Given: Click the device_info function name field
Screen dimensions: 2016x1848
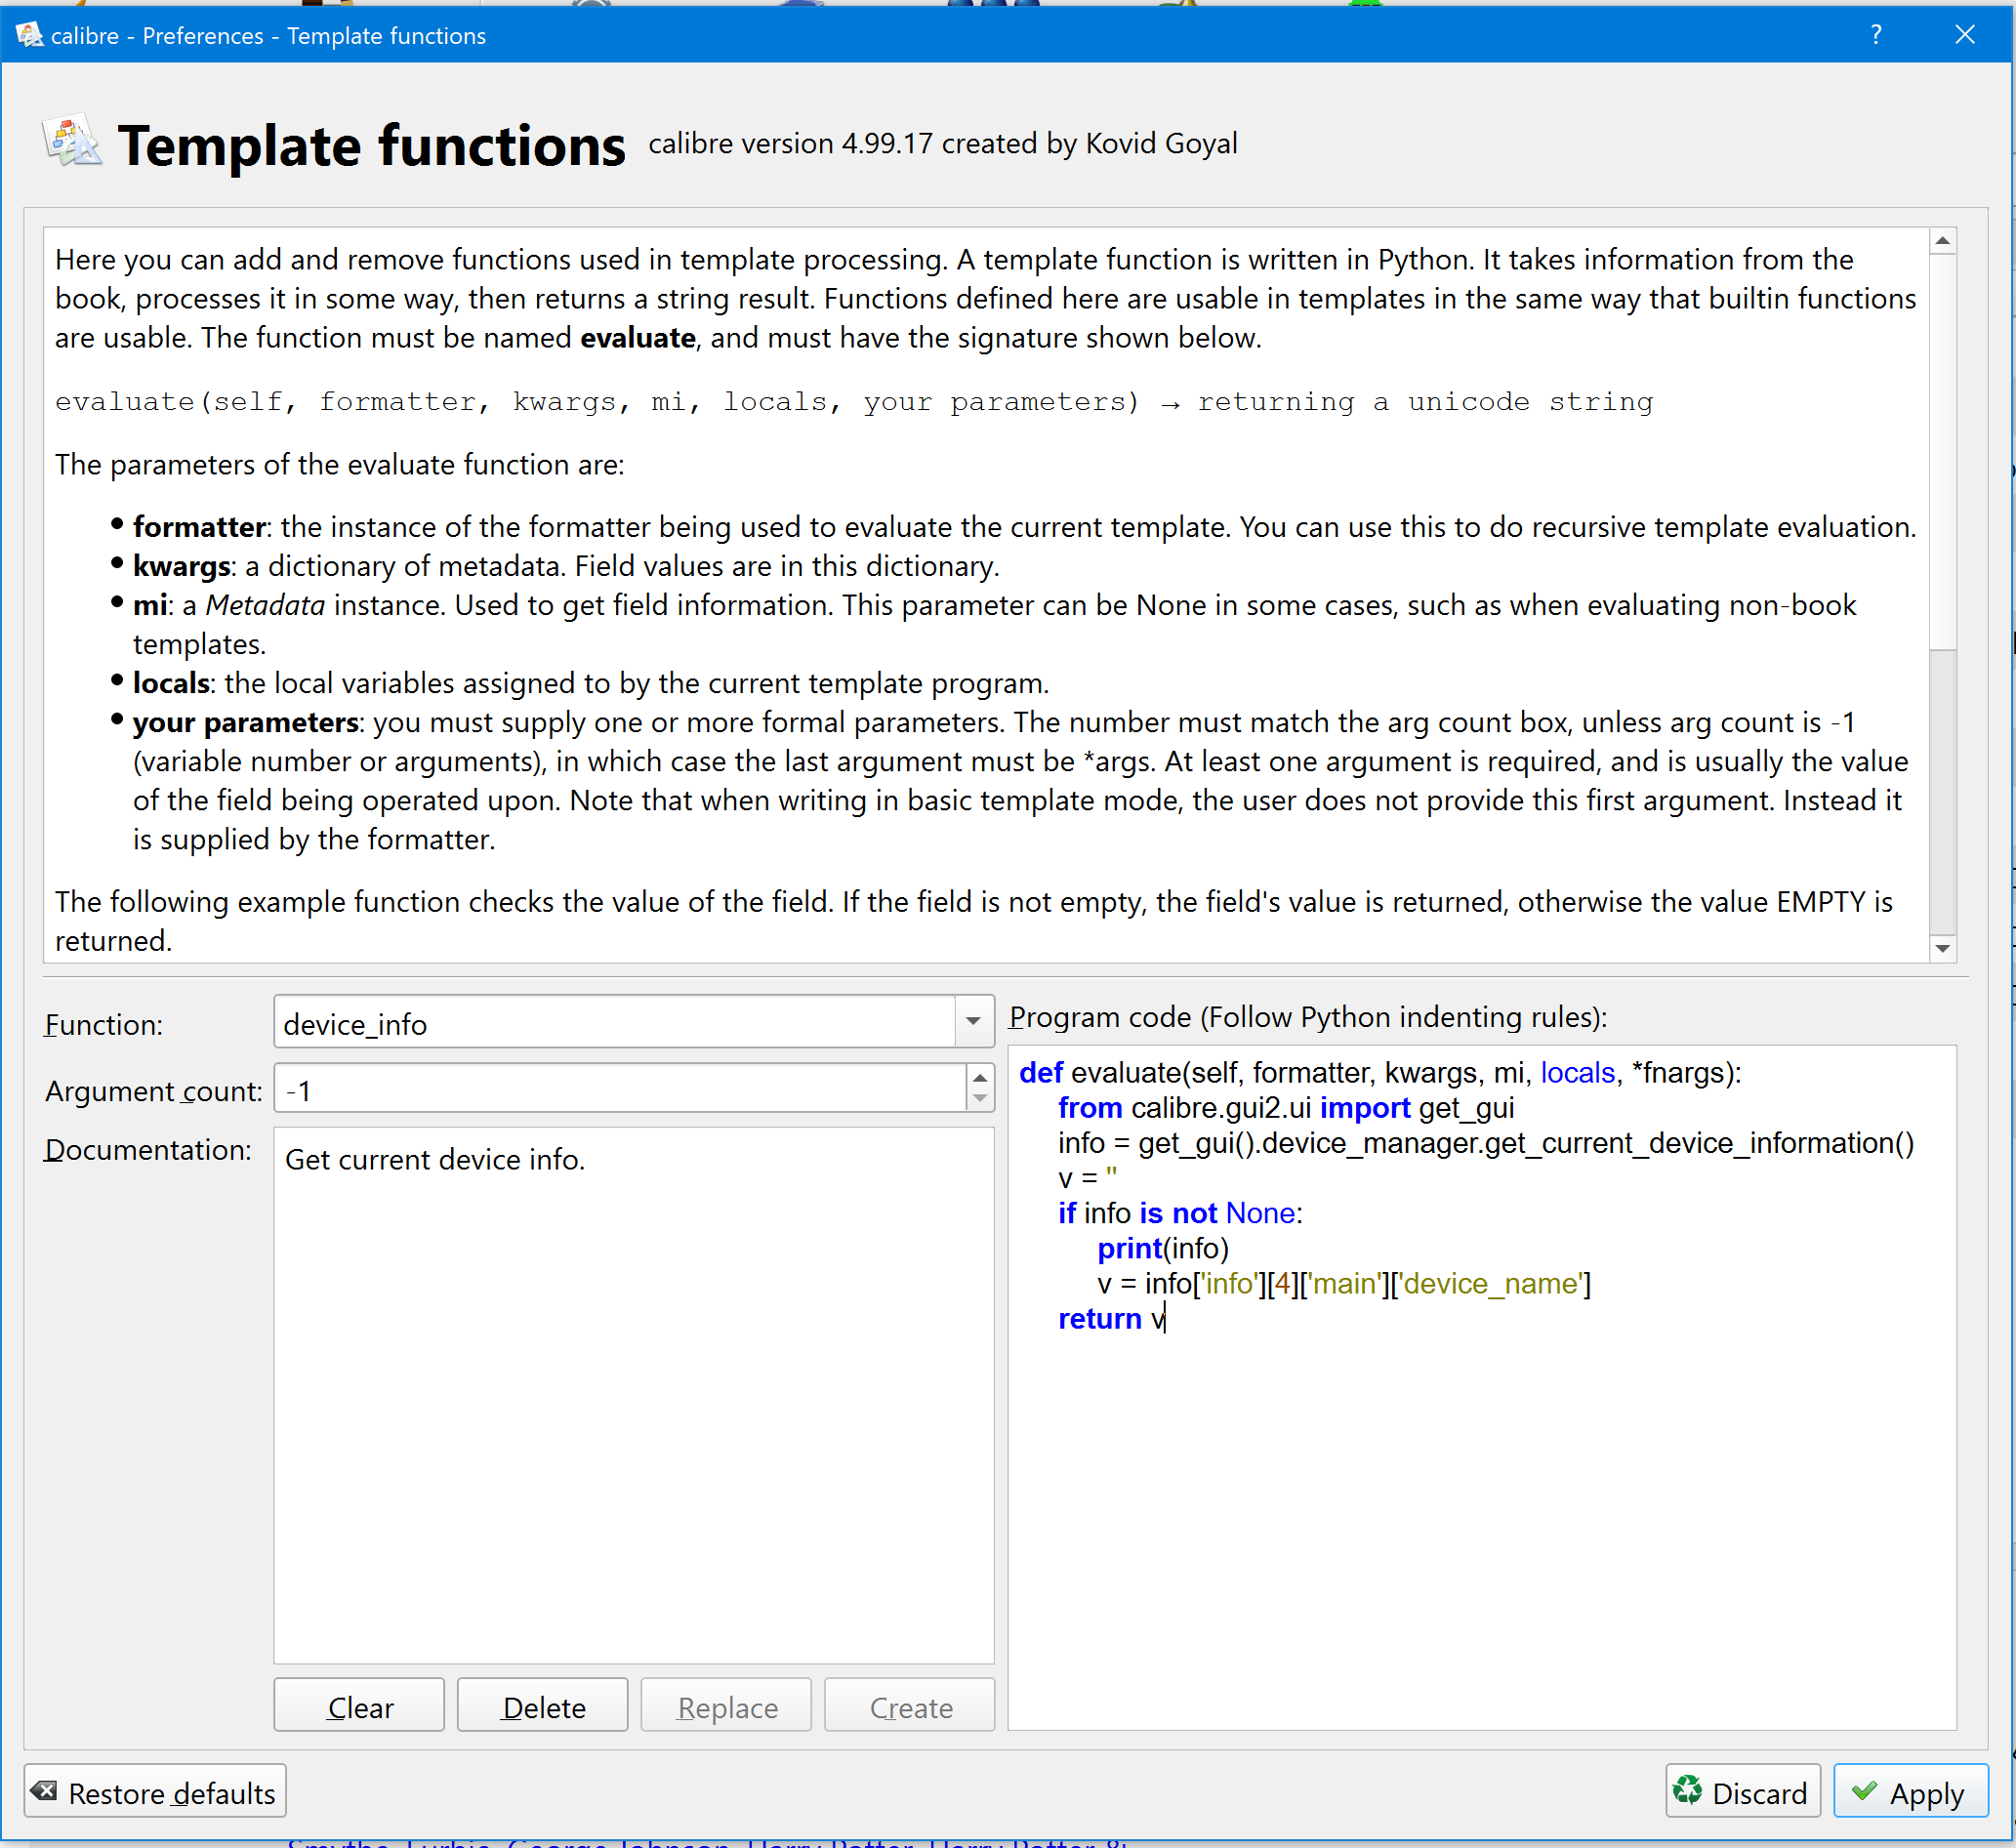Looking at the screenshot, I should pos(614,1022).
